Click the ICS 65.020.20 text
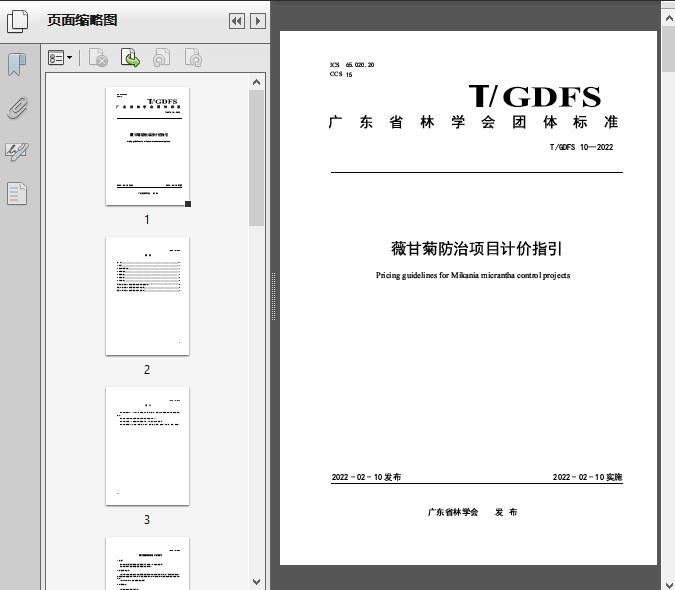 (x=352, y=65)
